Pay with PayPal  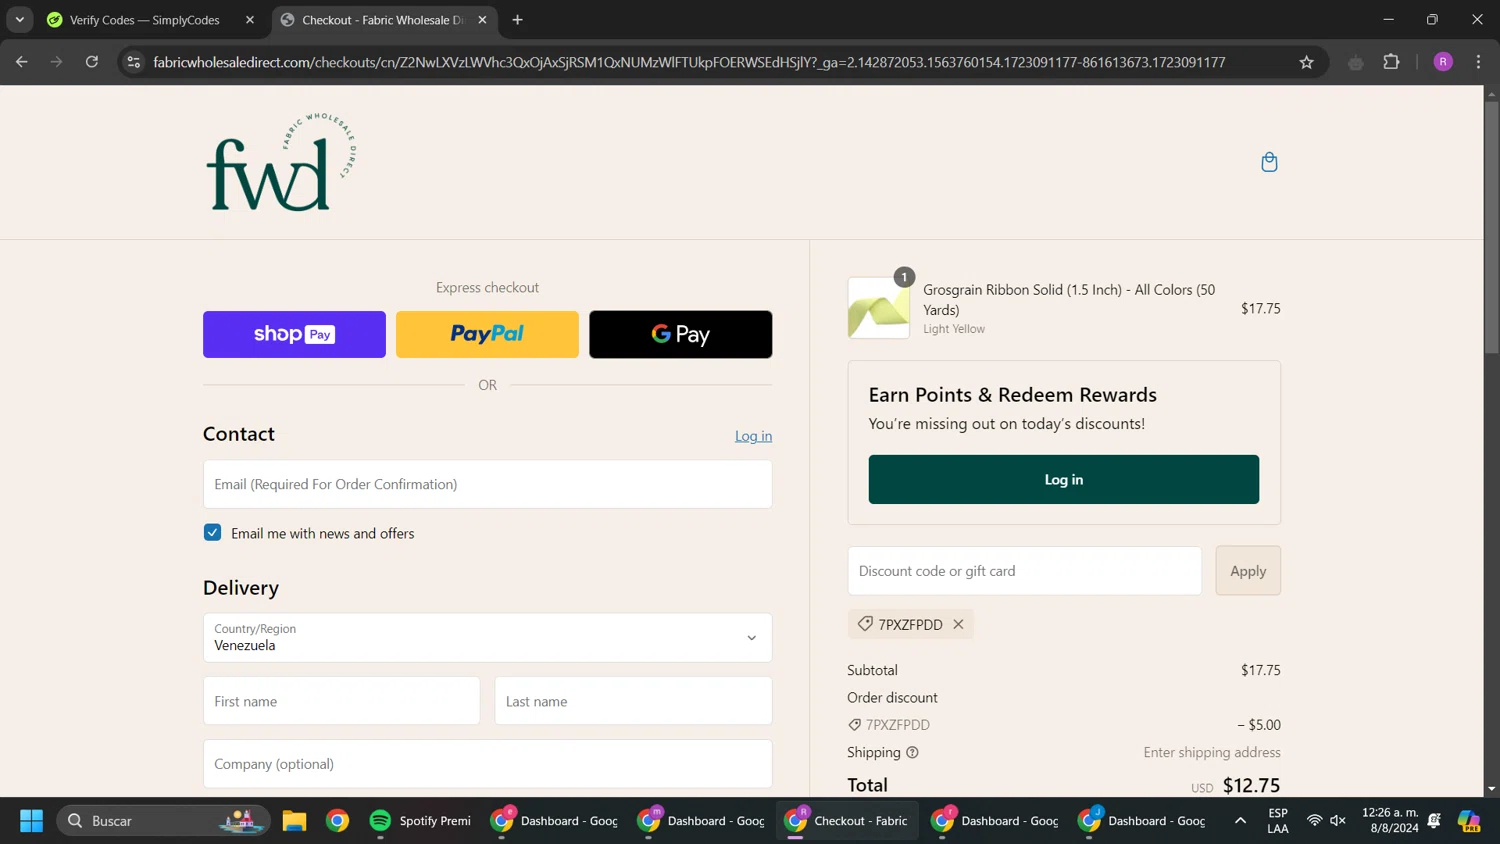coord(487,334)
